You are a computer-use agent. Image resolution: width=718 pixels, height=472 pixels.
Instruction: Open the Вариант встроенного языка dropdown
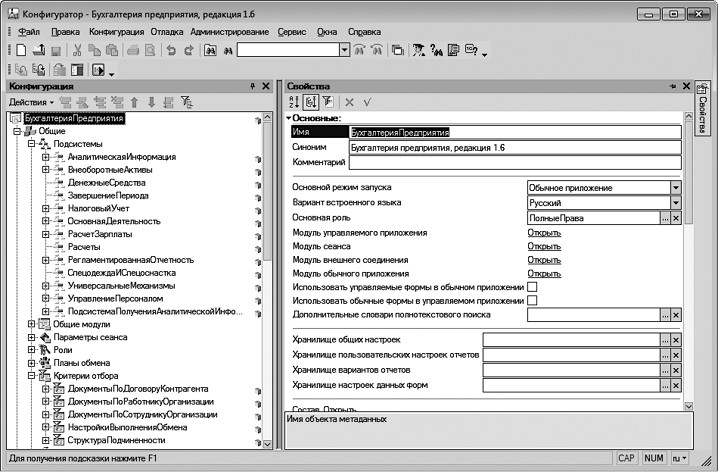(676, 202)
